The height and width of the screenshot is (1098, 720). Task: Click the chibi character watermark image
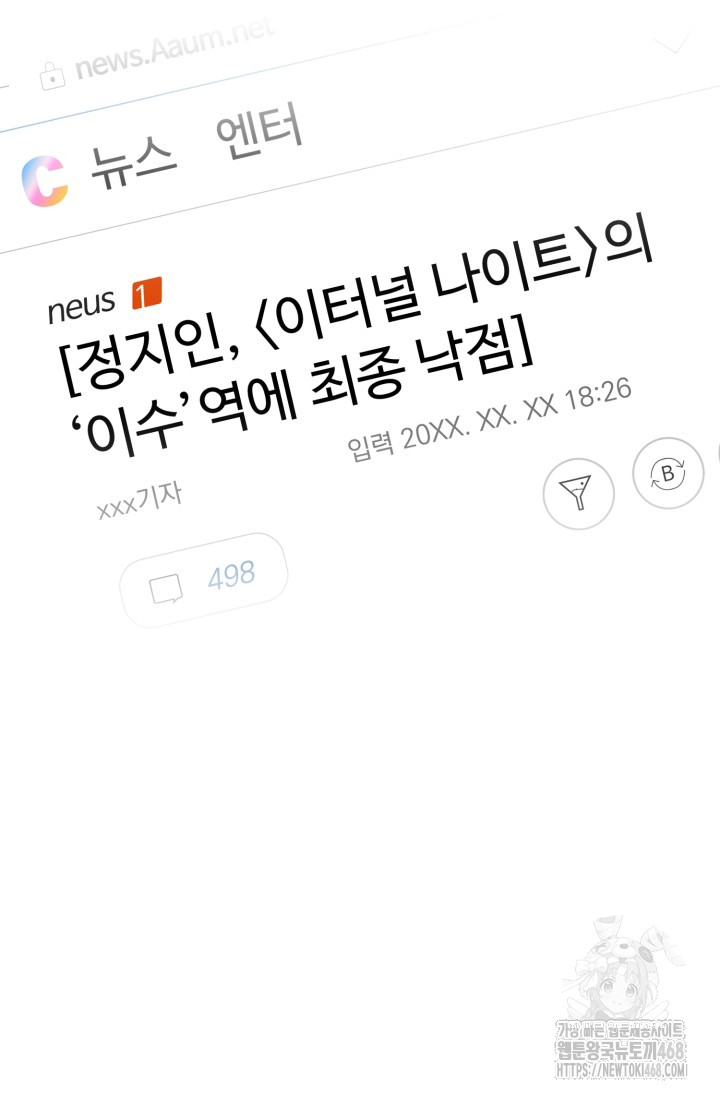click(x=616, y=966)
